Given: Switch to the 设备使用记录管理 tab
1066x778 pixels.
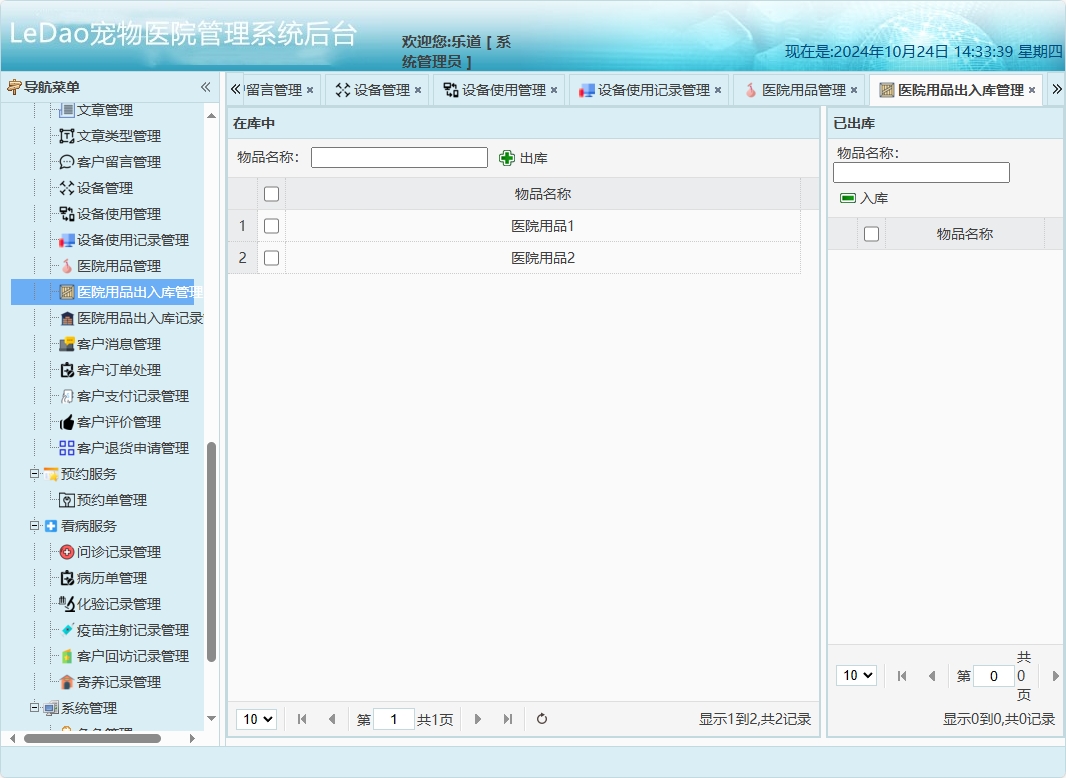Looking at the screenshot, I should pos(646,89).
